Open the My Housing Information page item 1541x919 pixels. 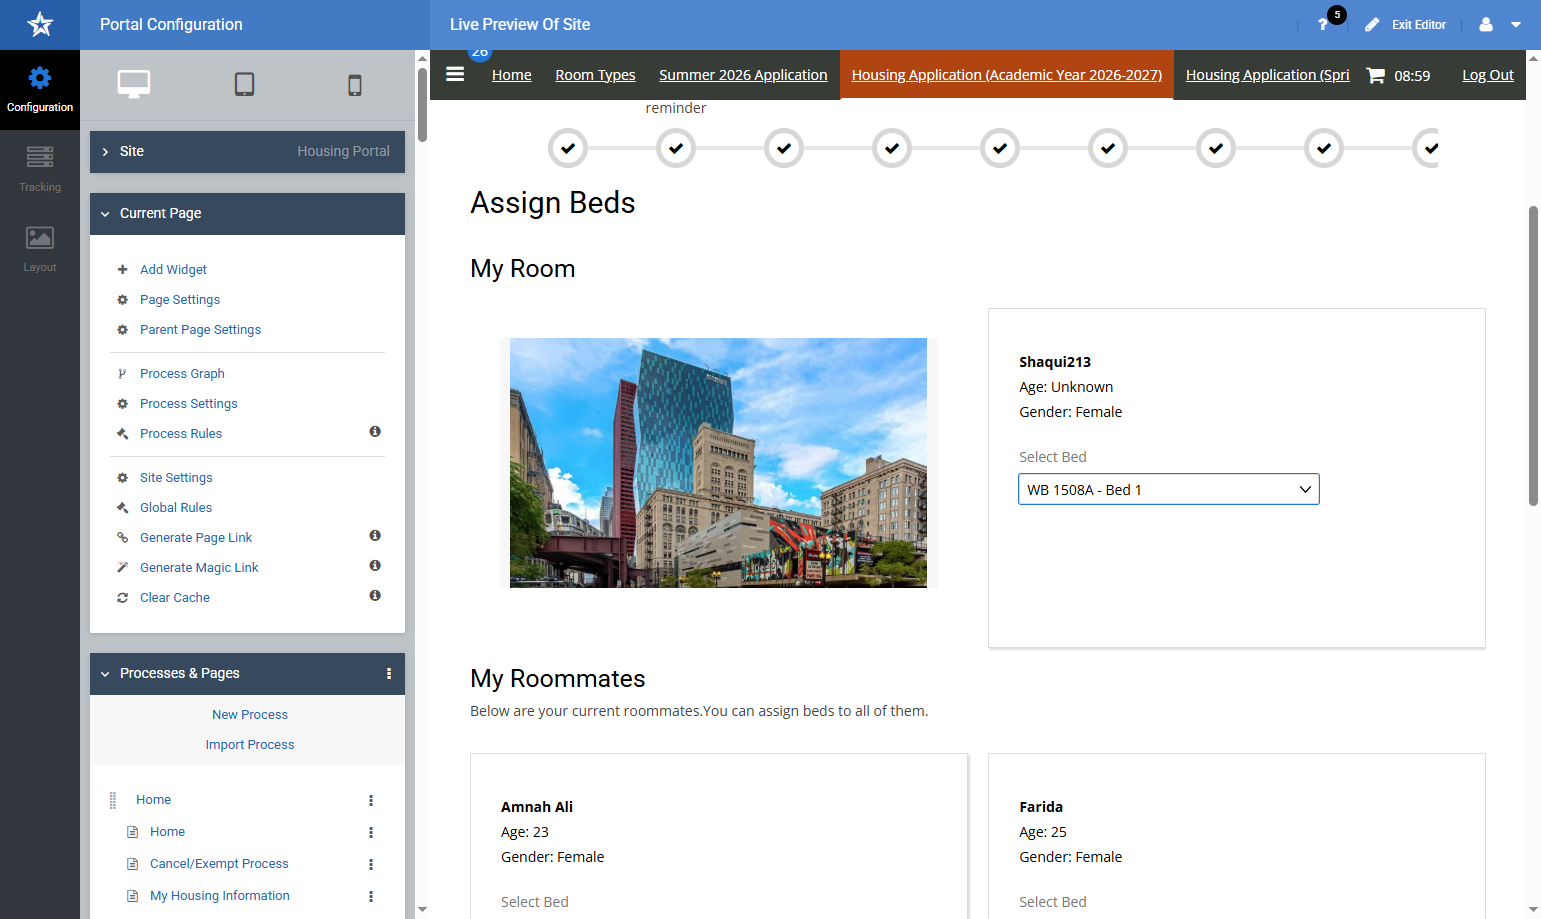pos(220,896)
